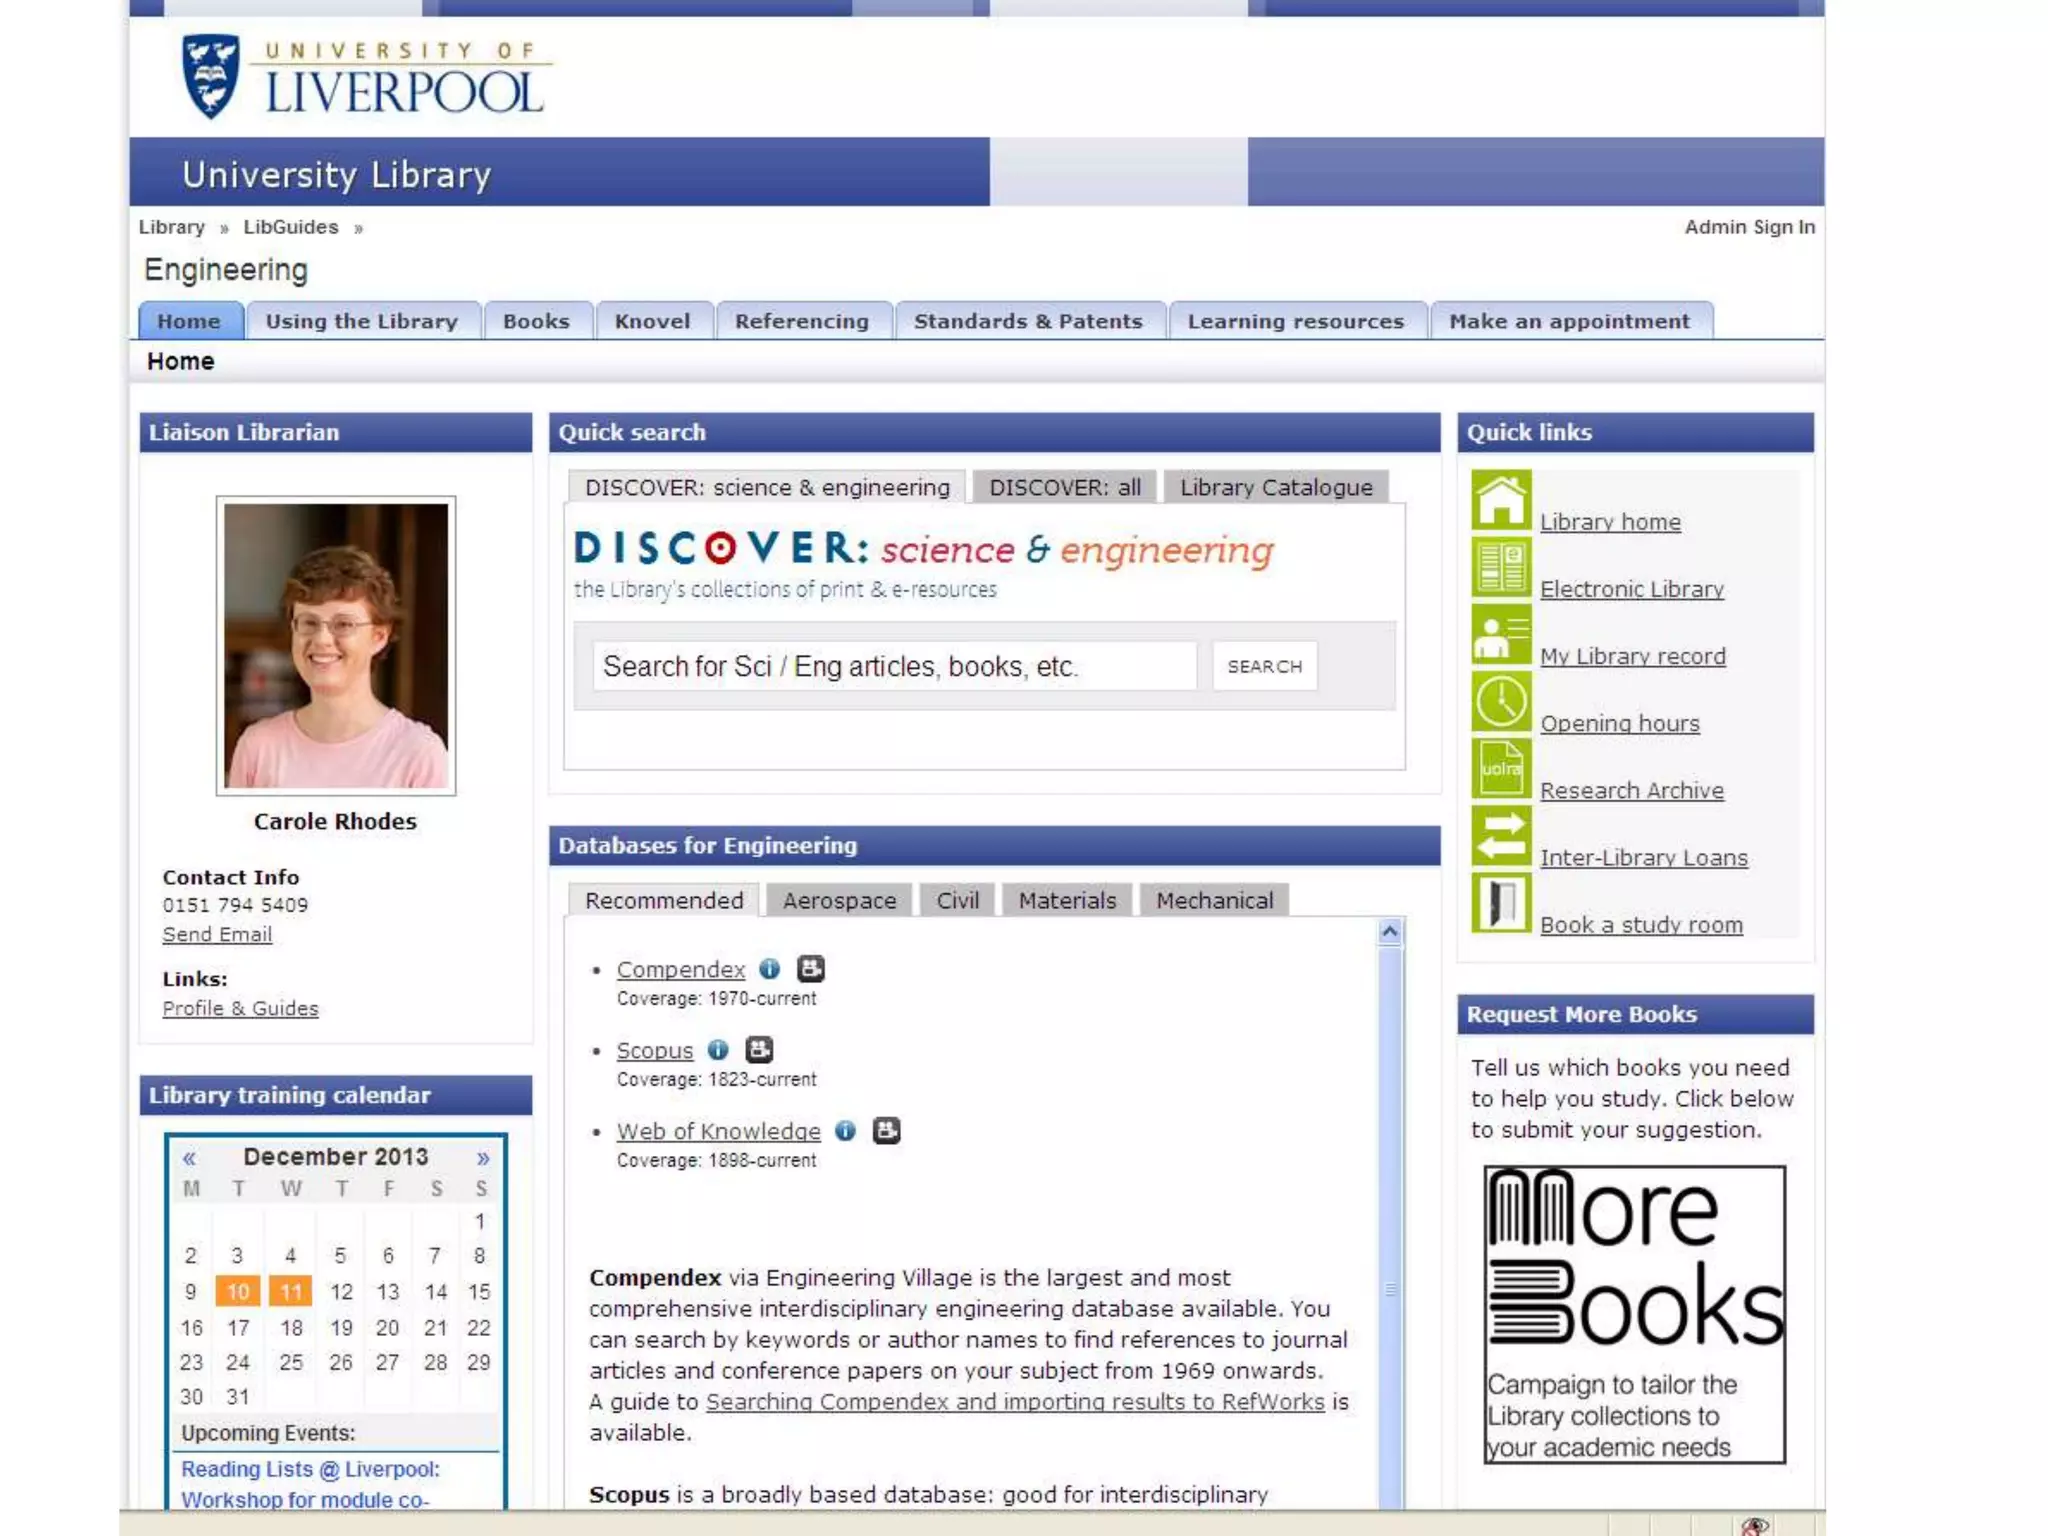Switch to the Aerospace databases tab
The image size is (2048, 1536).
tap(839, 901)
